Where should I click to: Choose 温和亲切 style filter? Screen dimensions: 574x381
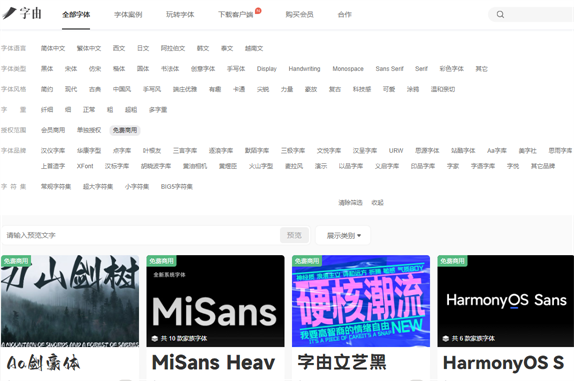(x=443, y=89)
